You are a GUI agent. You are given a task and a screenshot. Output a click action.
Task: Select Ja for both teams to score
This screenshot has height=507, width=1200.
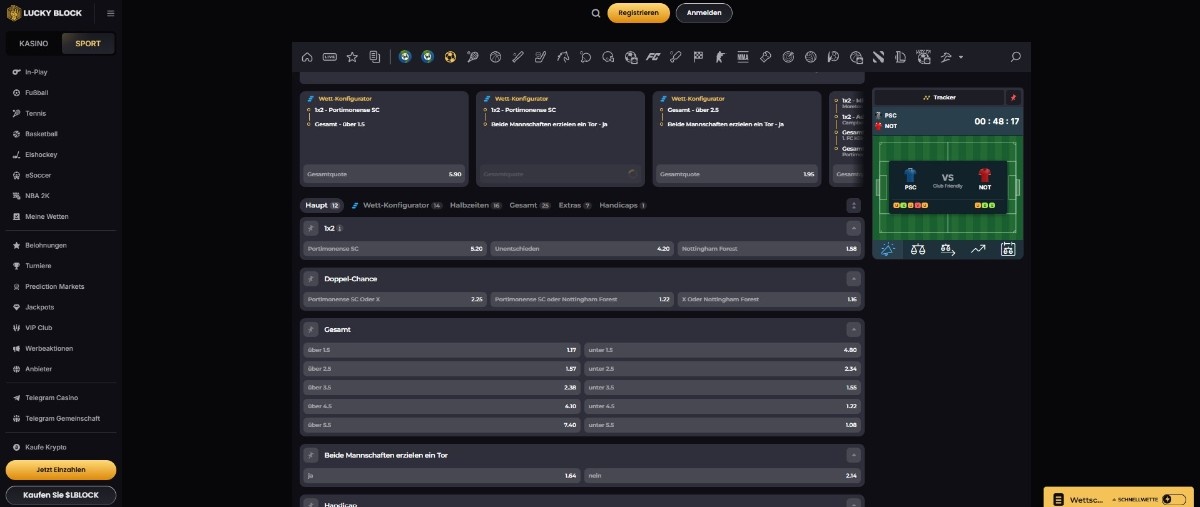coord(442,475)
